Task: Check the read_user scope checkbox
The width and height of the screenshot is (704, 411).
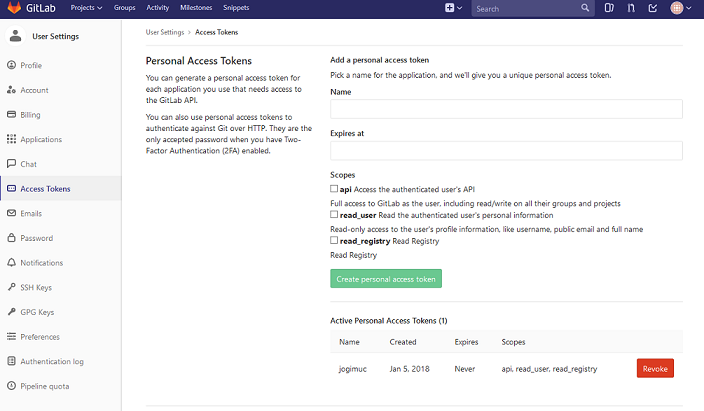Action: pyautogui.click(x=334, y=215)
